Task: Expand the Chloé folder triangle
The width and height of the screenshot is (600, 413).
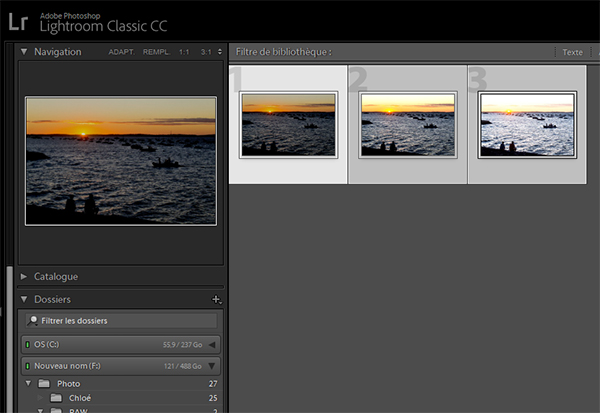Action: (x=40, y=398)
